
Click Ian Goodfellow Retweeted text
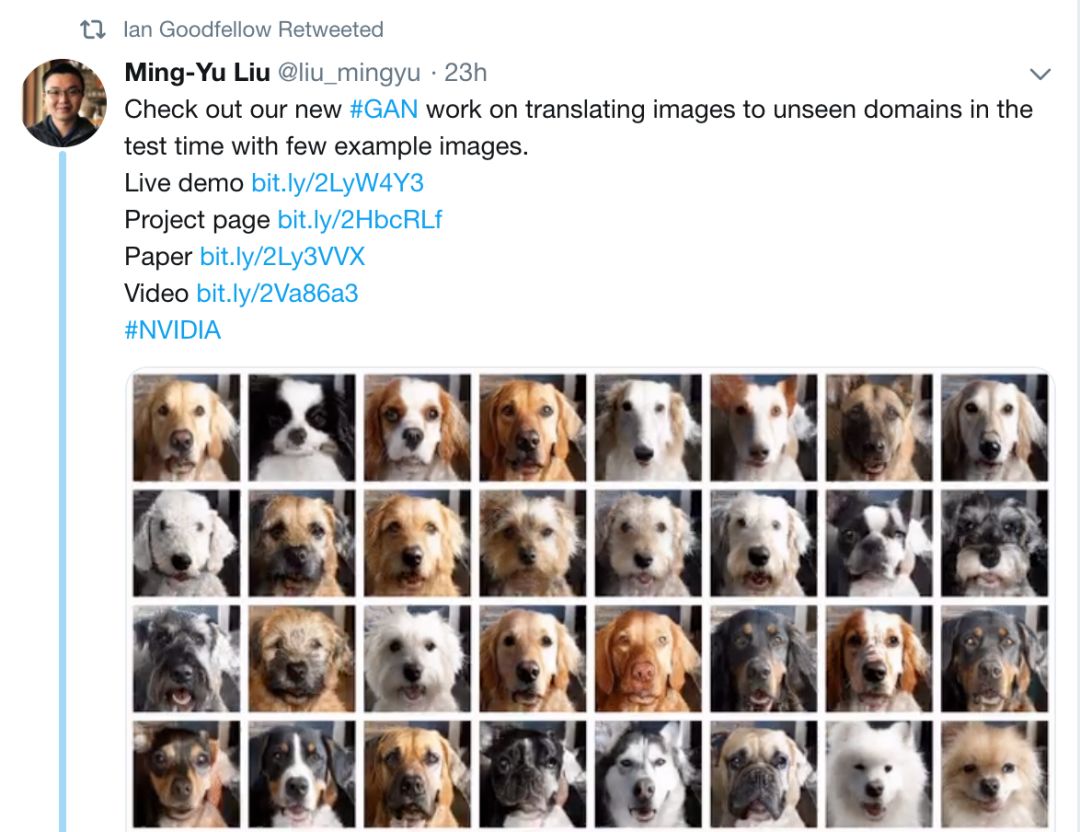[x=253, y=30]
